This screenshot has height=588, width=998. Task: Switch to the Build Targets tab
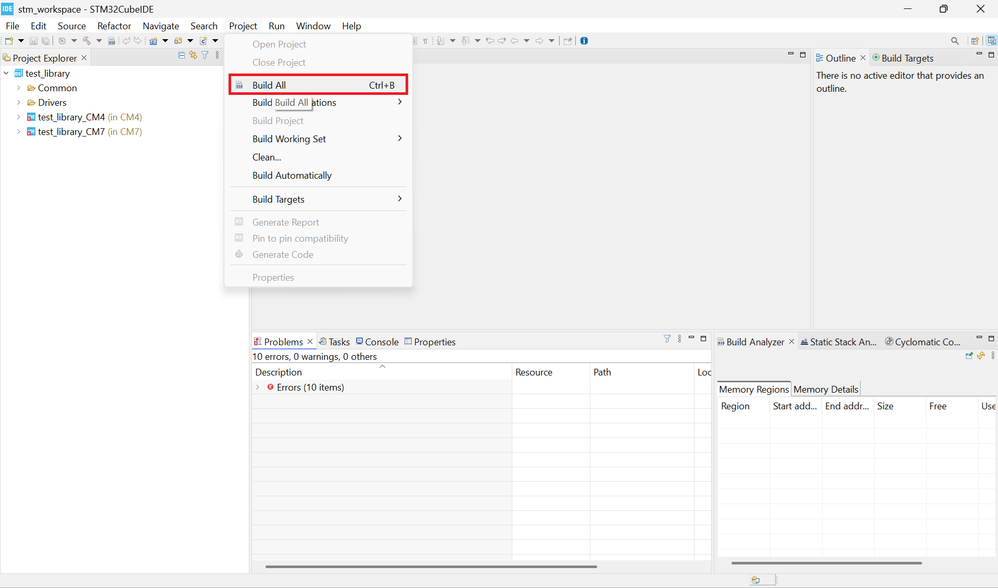pyautogui.click(x=903, y=58)
